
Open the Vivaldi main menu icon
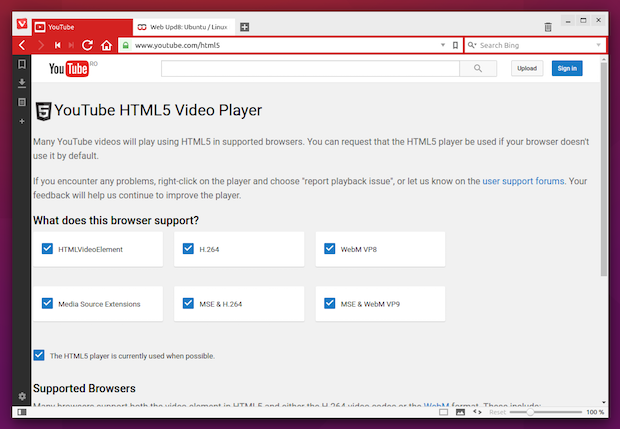22,24
